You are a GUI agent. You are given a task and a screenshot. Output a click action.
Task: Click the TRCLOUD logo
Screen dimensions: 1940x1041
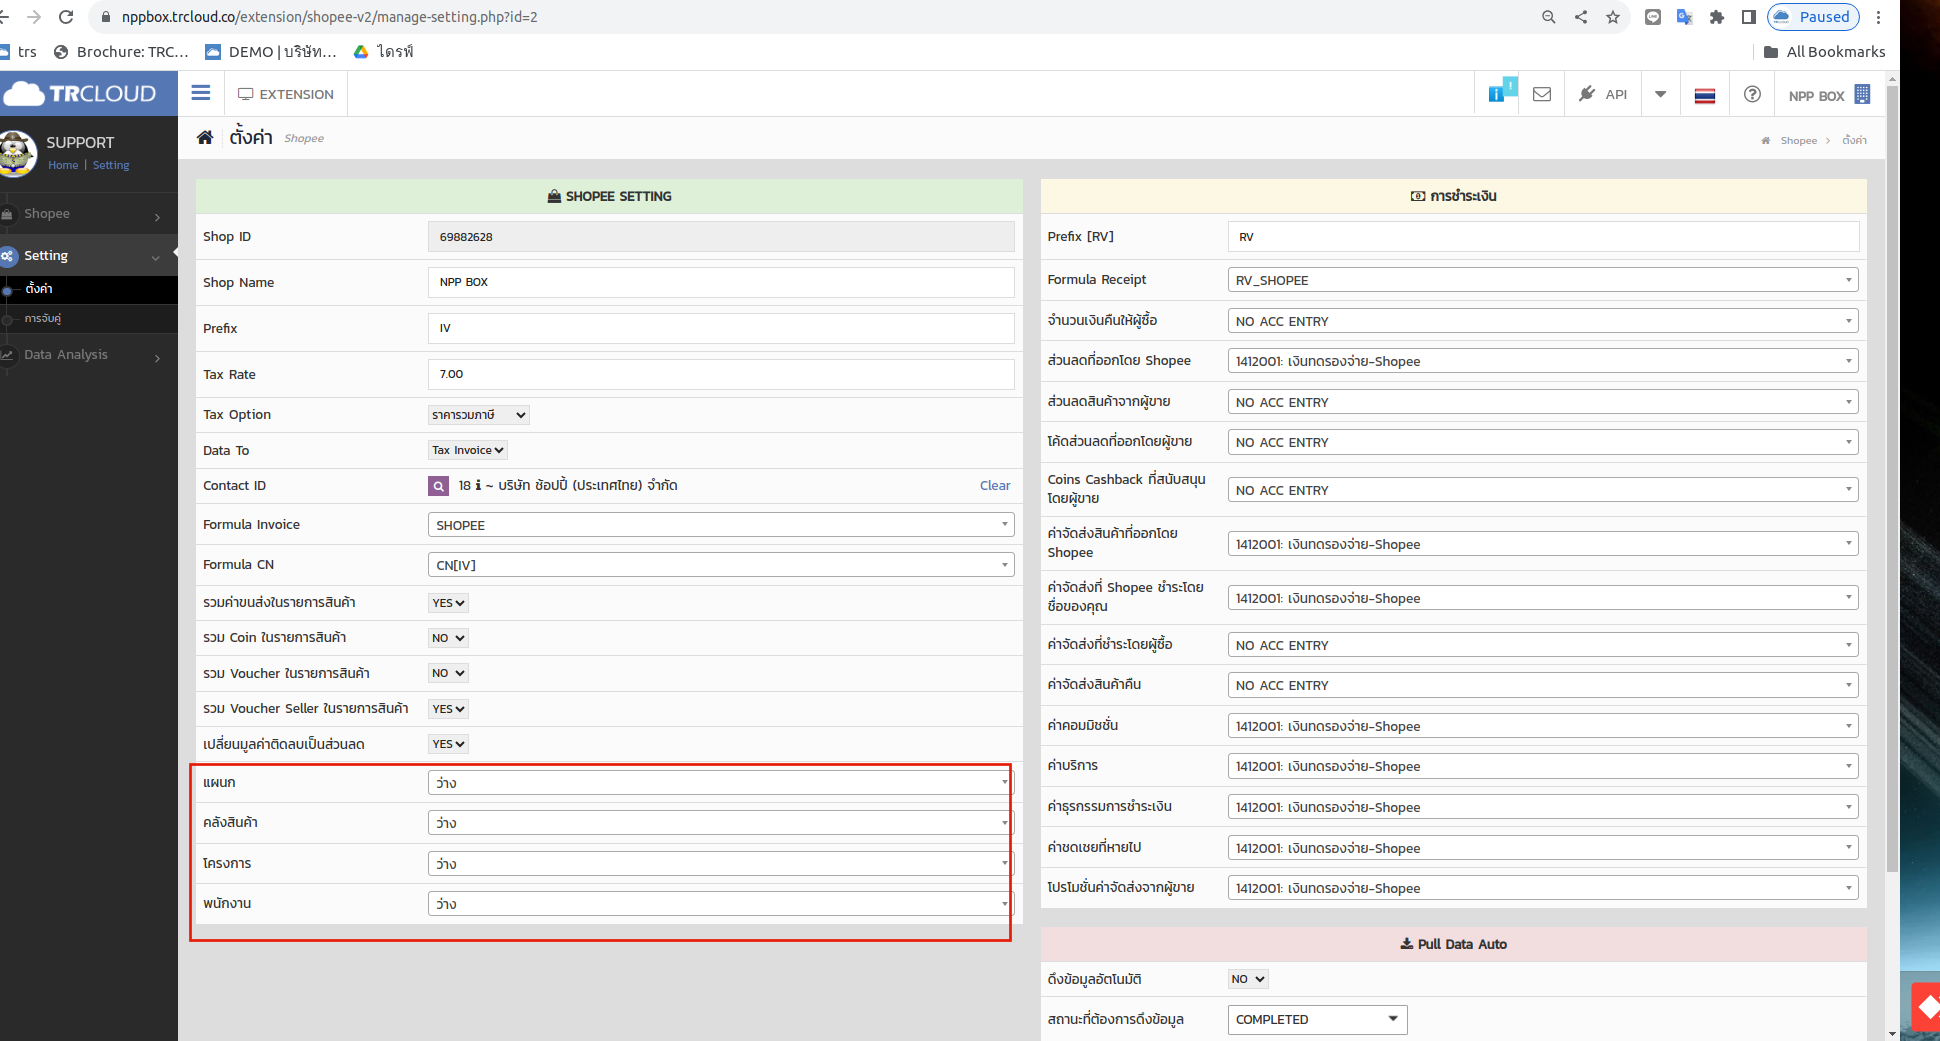click(x=80, y=94)
